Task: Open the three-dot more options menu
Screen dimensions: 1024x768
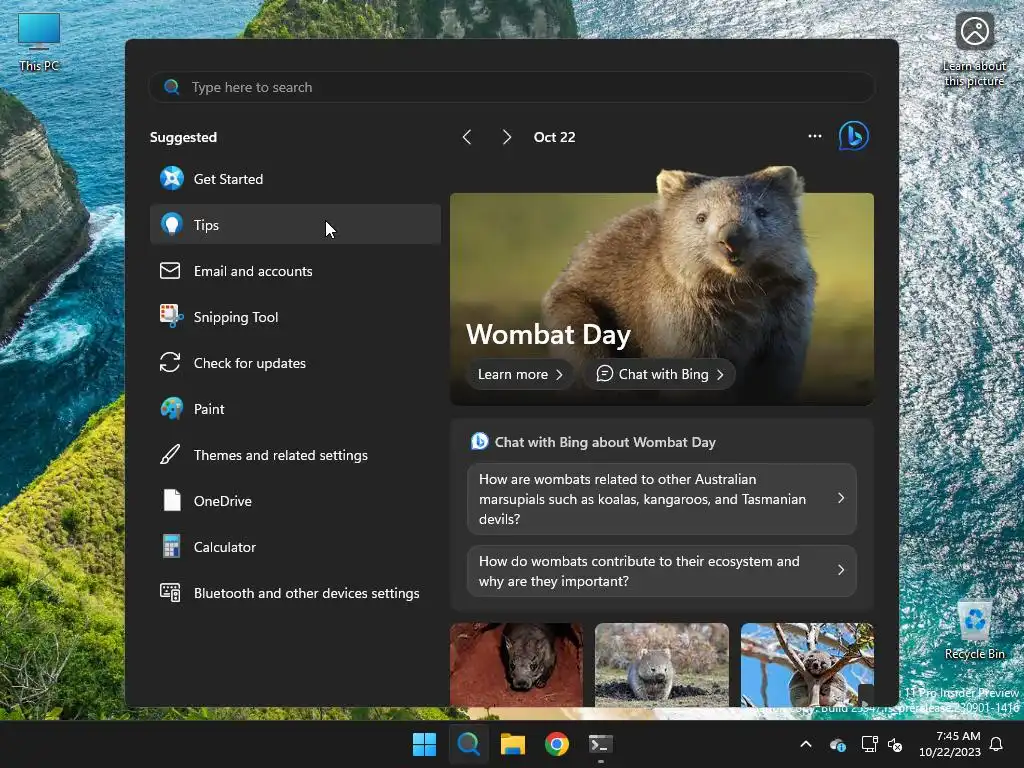Action: (815, 136)
